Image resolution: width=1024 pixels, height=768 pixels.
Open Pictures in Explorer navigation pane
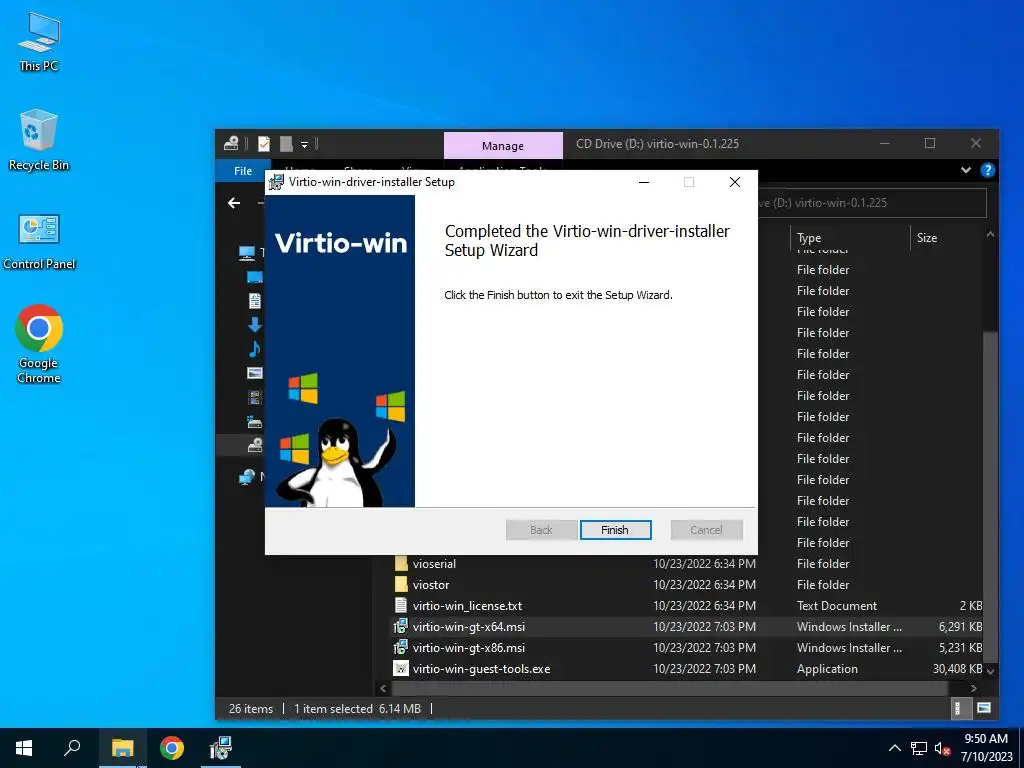click(255, 373)
